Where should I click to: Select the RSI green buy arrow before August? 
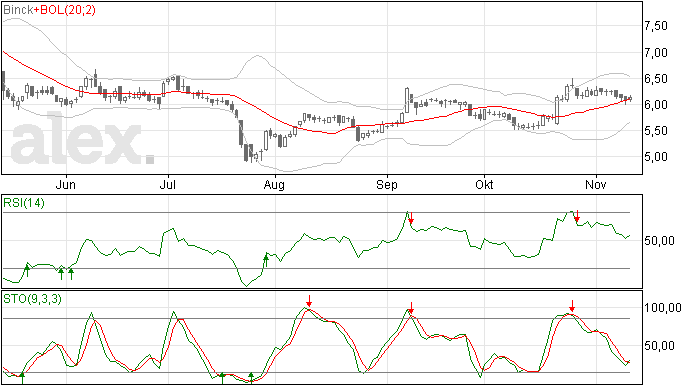[x=266, y=260]
